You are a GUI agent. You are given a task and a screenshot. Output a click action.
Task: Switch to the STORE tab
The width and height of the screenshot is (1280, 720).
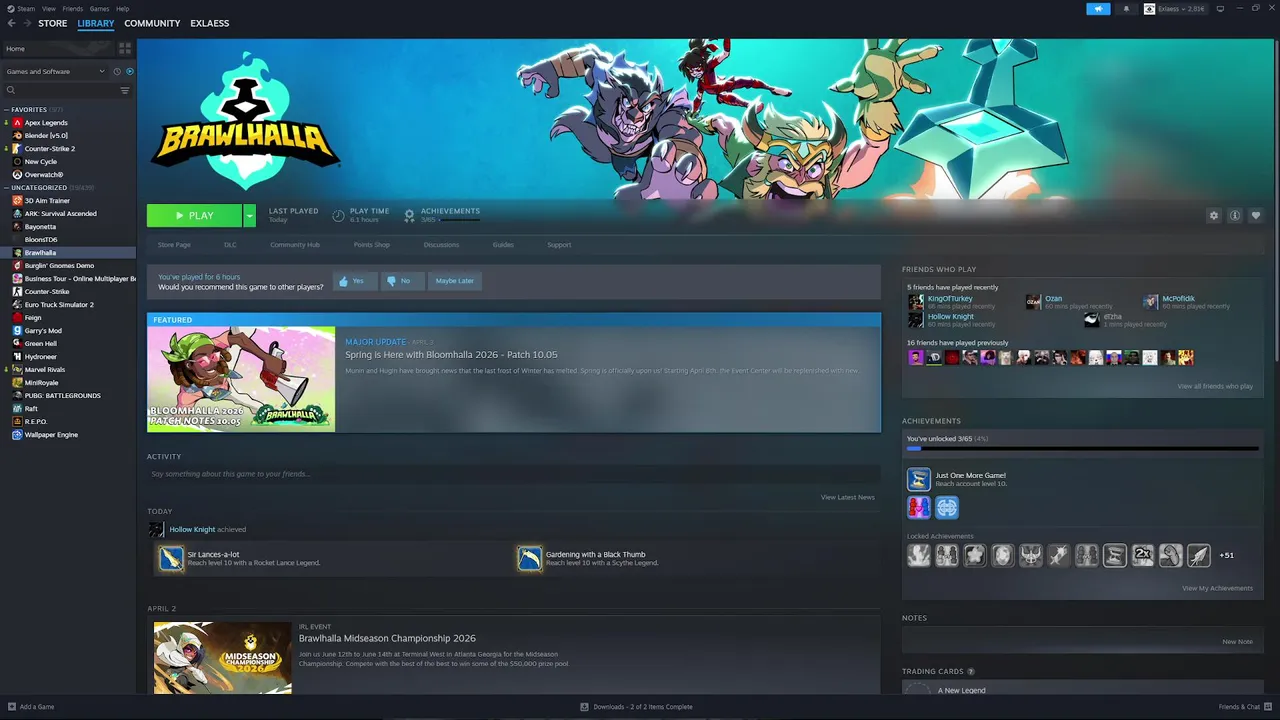[x=53, y=23]
